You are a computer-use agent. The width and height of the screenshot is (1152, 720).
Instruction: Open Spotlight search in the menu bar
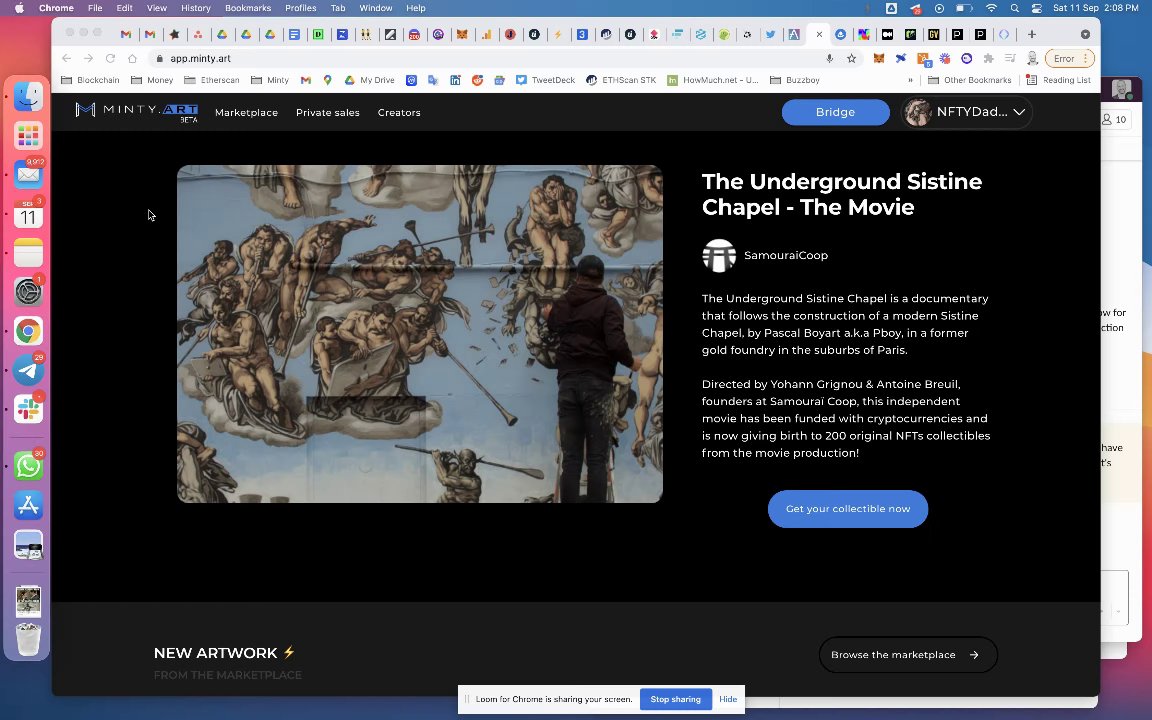[x=1015, y=8]
